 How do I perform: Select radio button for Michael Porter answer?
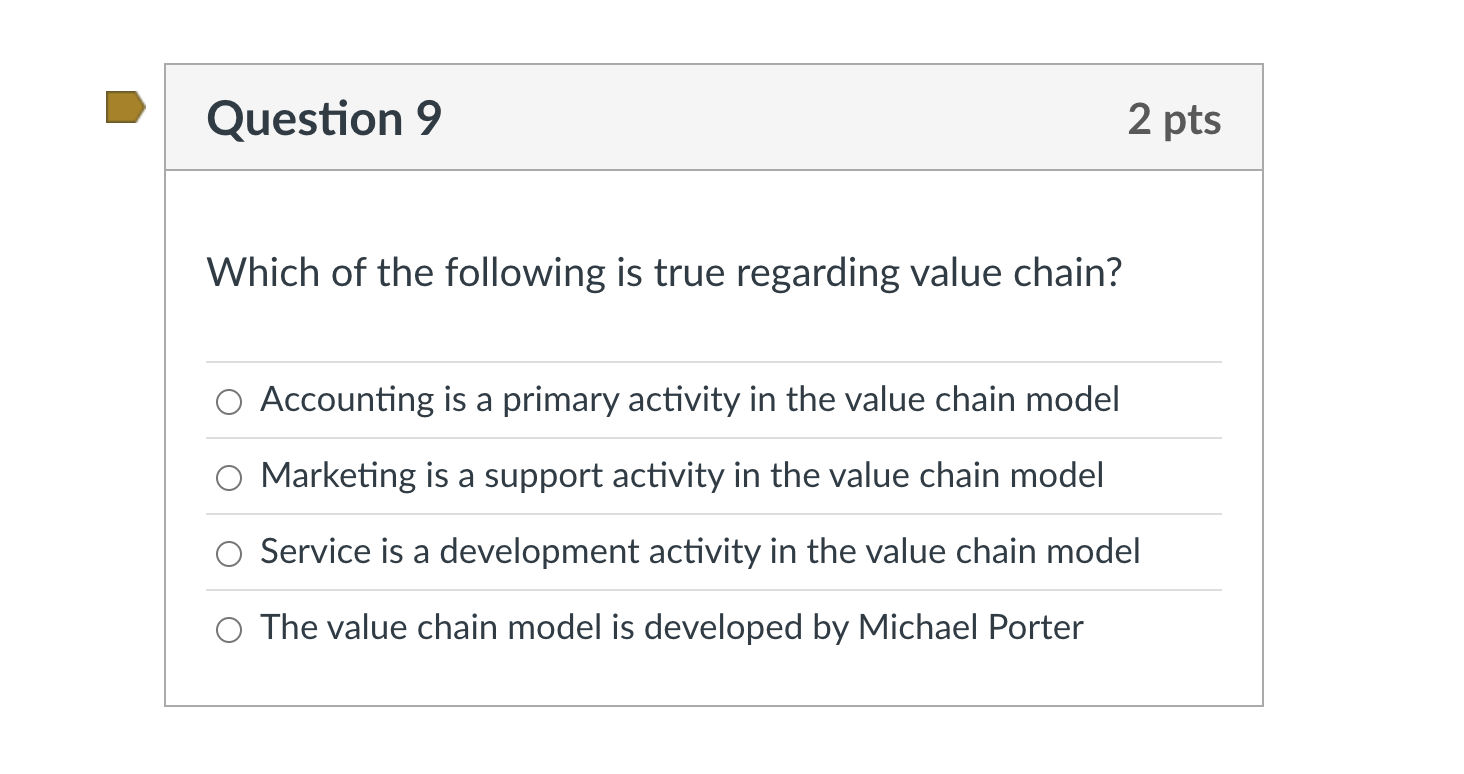[229, 629]
